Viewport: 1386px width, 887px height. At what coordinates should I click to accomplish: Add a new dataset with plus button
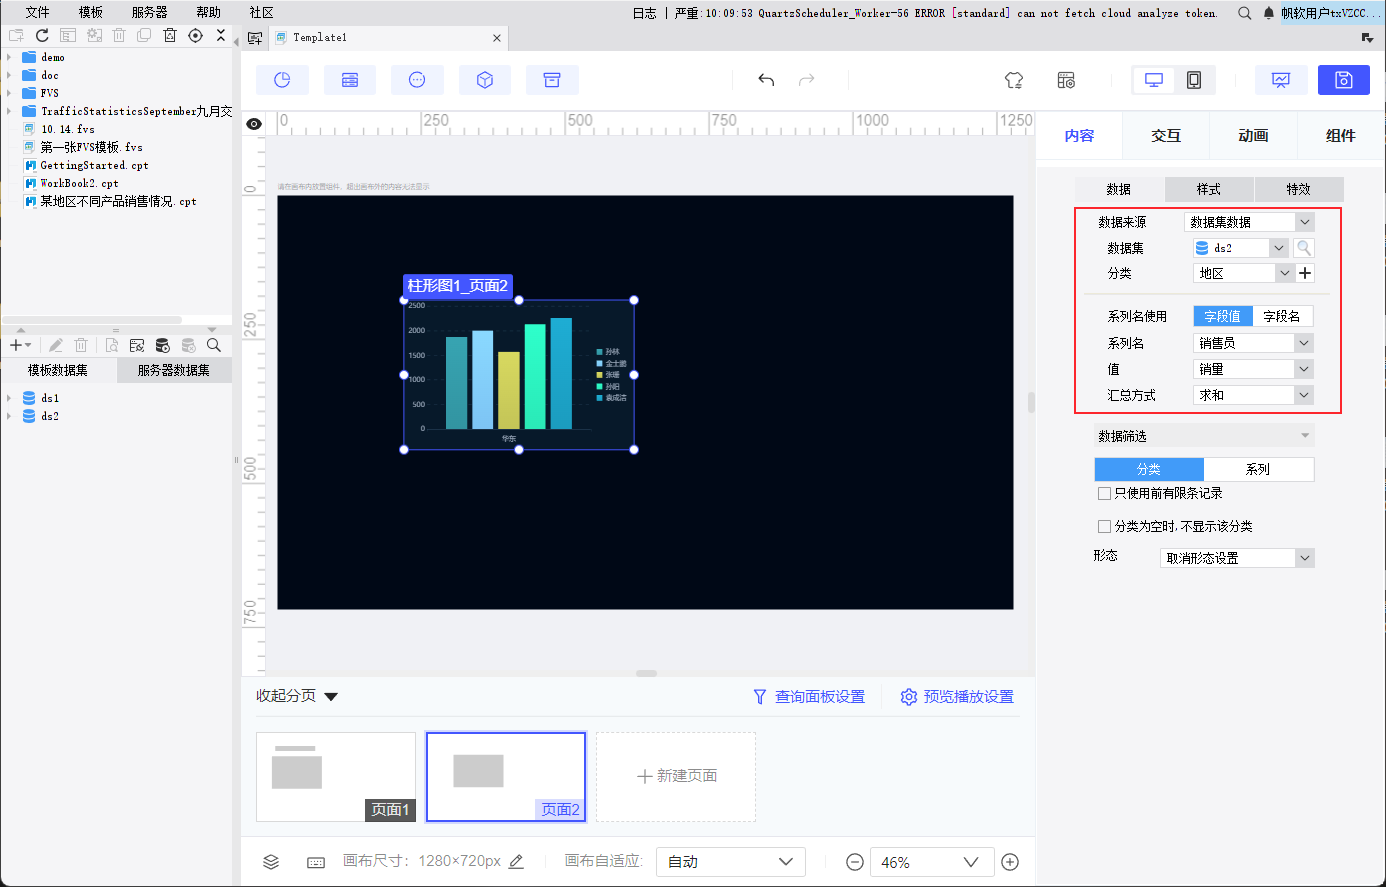(19, 345)
